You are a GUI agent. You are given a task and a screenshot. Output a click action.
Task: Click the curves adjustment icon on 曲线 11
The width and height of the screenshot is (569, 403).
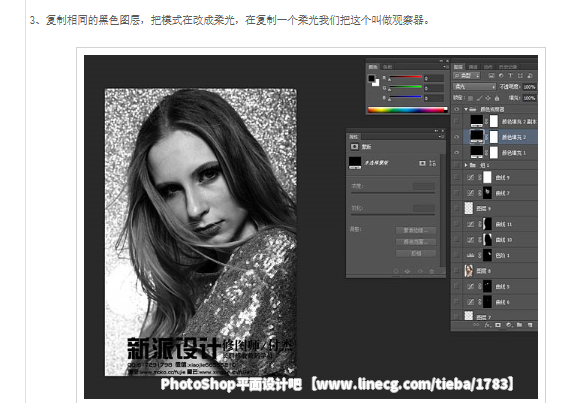click(470, 224)
